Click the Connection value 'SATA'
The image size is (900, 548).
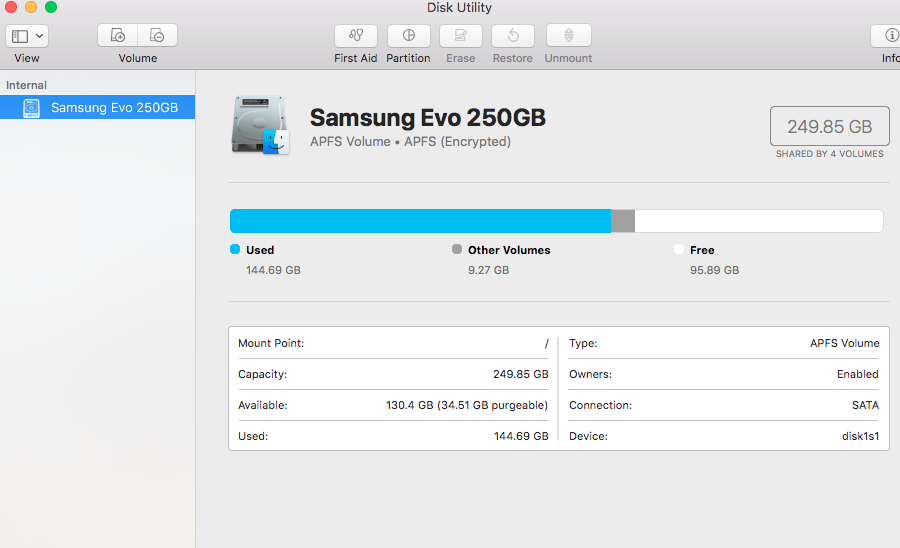(x=866, y=405)
